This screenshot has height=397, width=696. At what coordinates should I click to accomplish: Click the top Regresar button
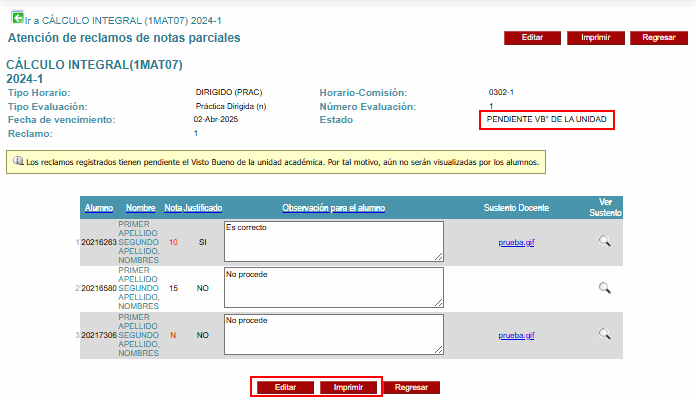[659, 38]
